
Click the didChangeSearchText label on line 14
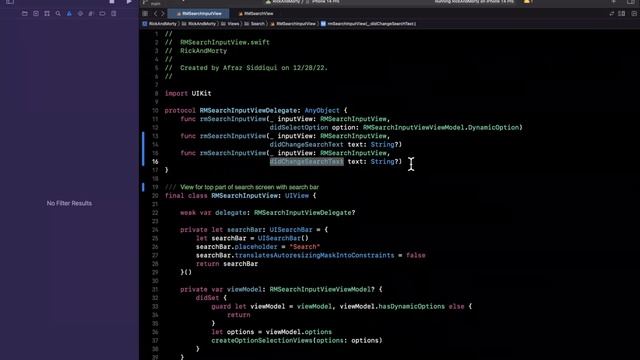pyautogui.click(x=307, y=144)
